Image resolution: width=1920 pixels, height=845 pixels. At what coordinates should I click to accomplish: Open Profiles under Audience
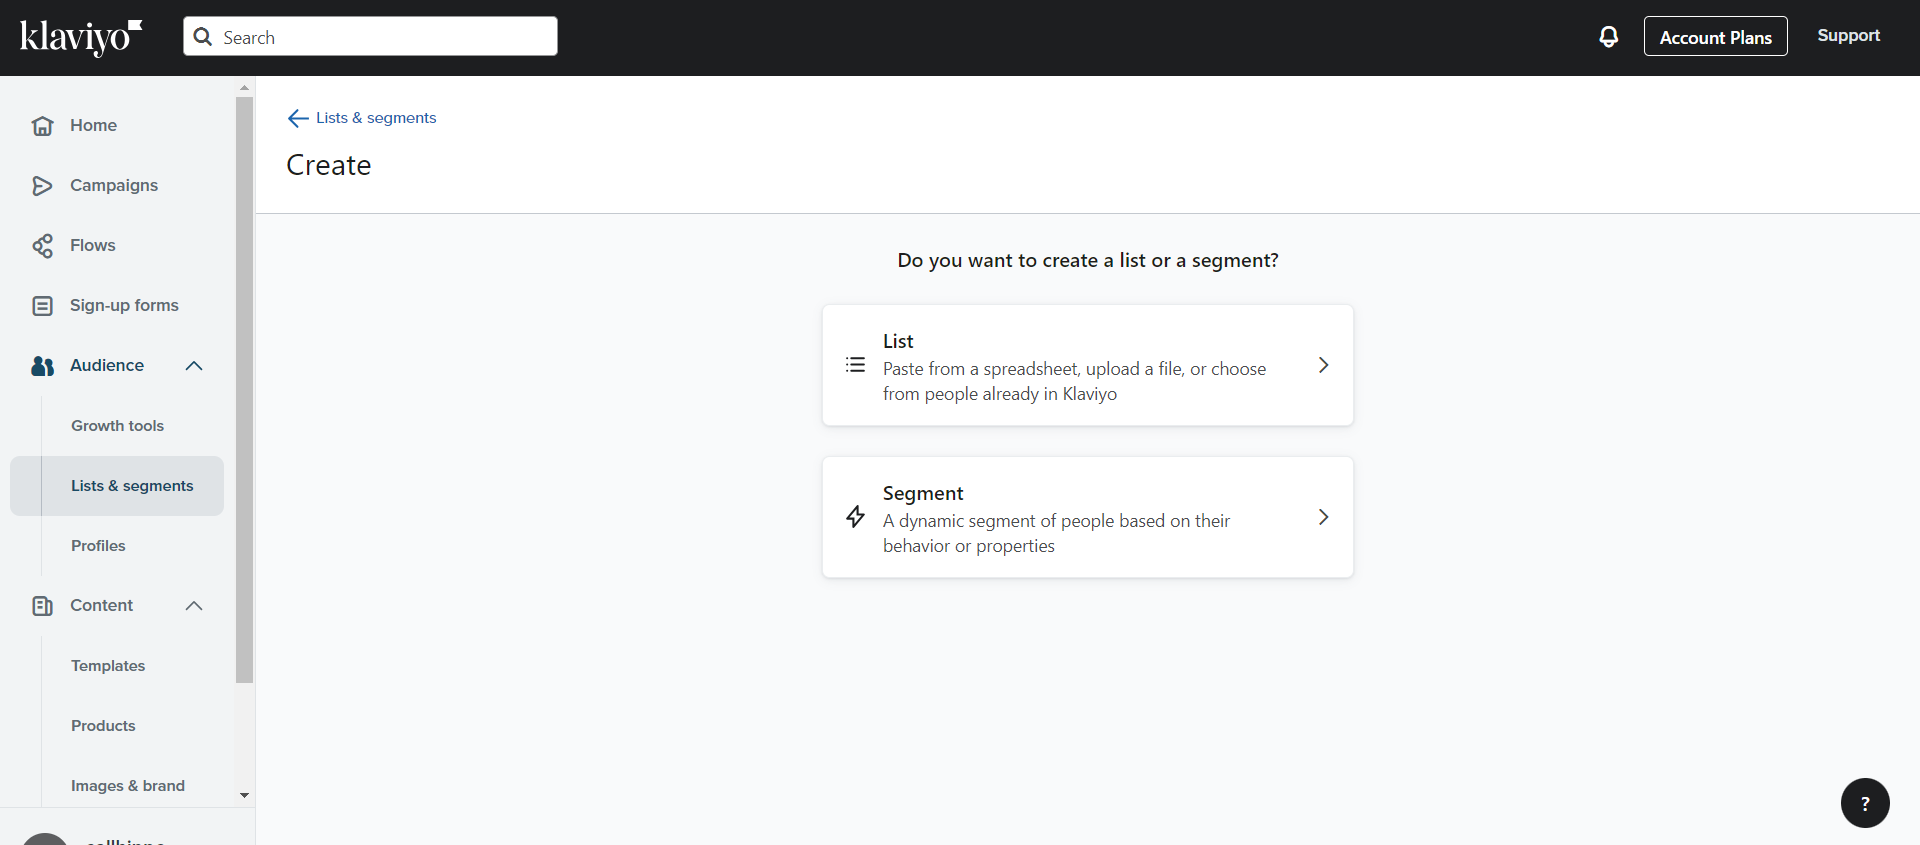point(98,546)
